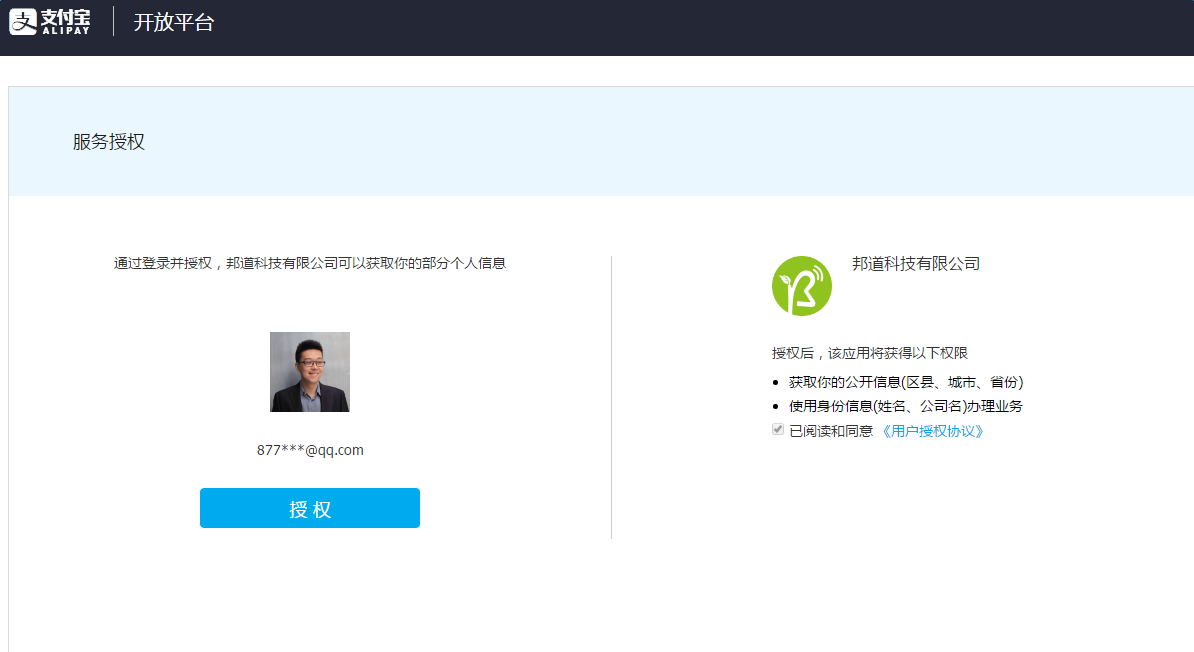Image resolution: width=1194 pixels, height=652 pixels.
Task: Click the account email 877***@qq.com
Action: pyautogui.click(x=310, y=450)
